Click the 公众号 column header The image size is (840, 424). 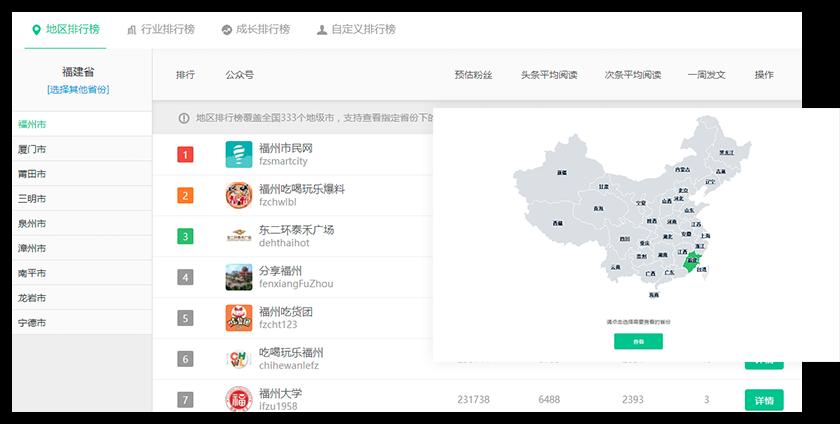pos(239,75)
